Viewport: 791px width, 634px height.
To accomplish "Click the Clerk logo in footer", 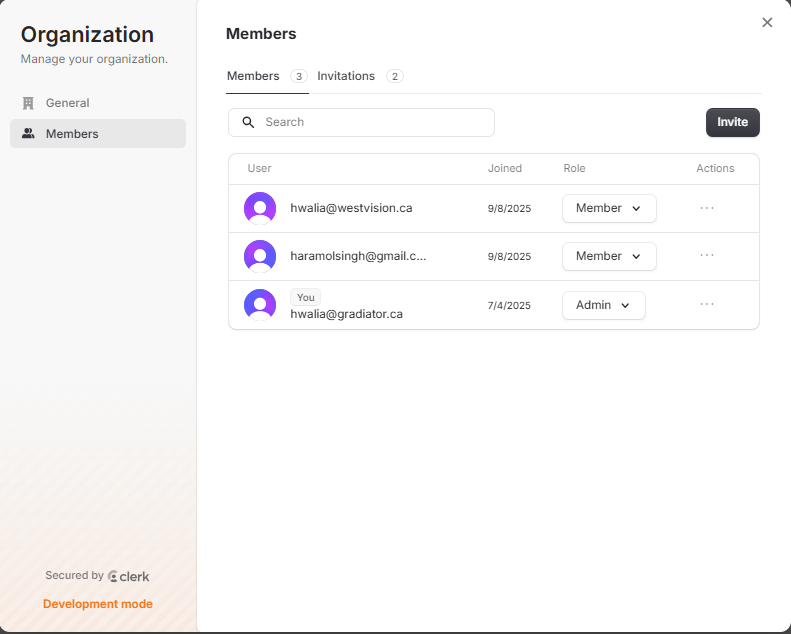I will tap(129, 576).
